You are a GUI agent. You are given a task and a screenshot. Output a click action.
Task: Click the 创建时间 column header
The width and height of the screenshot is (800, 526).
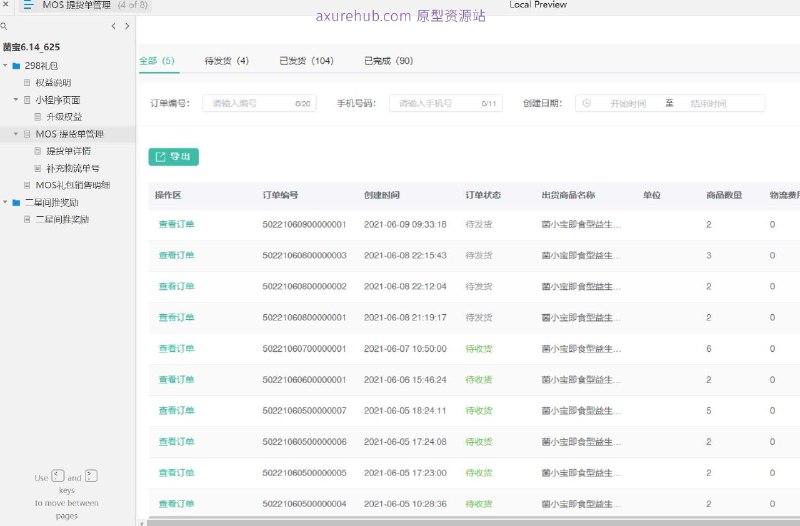[382, 195]
